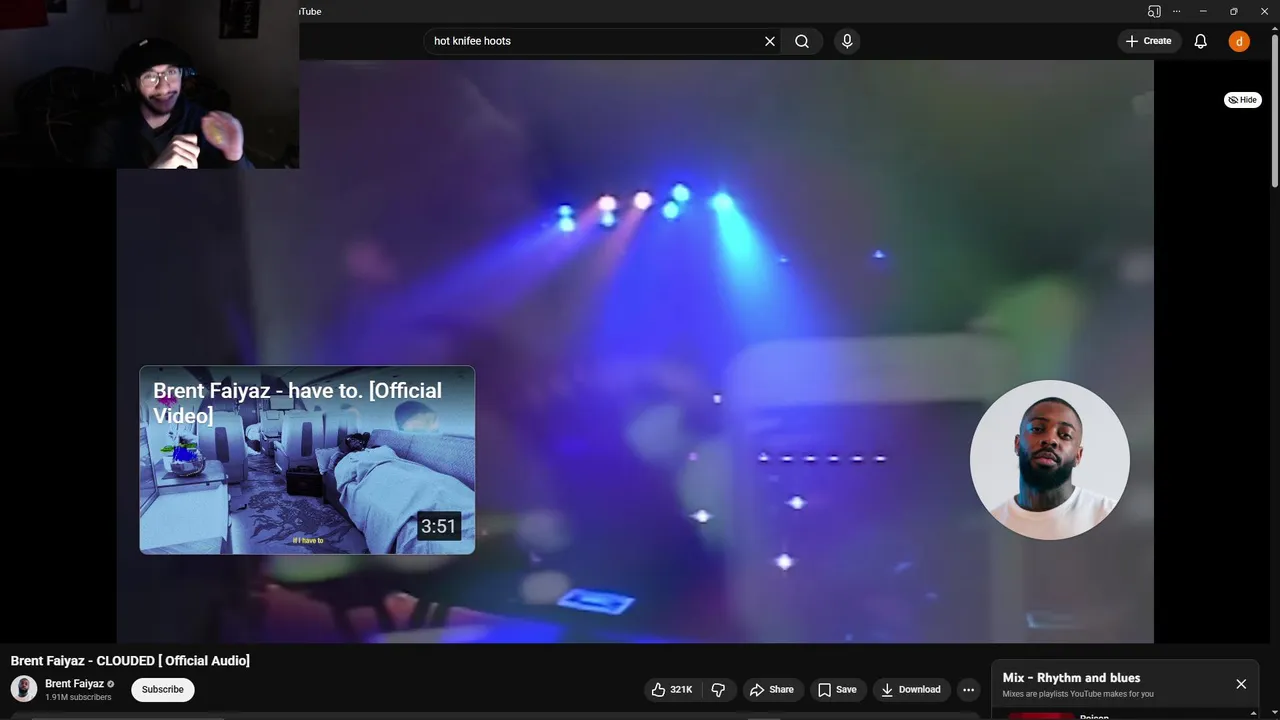
Task: Click the cast icon in title bar
Action: point(1154,11)
